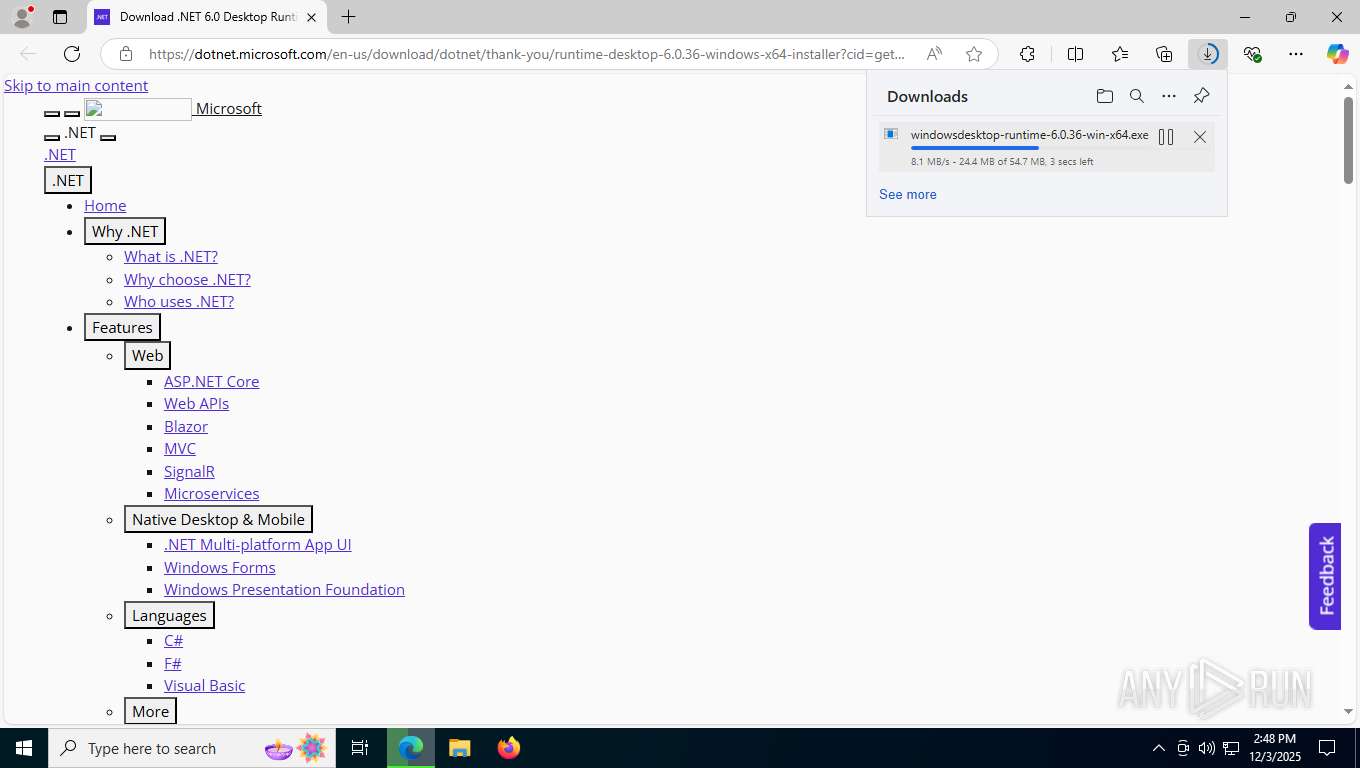Cancel the windowsdesktop-runtime download
This screenshot has width=1360, height=768.
pyautogui.click(x=1199, y=137)
